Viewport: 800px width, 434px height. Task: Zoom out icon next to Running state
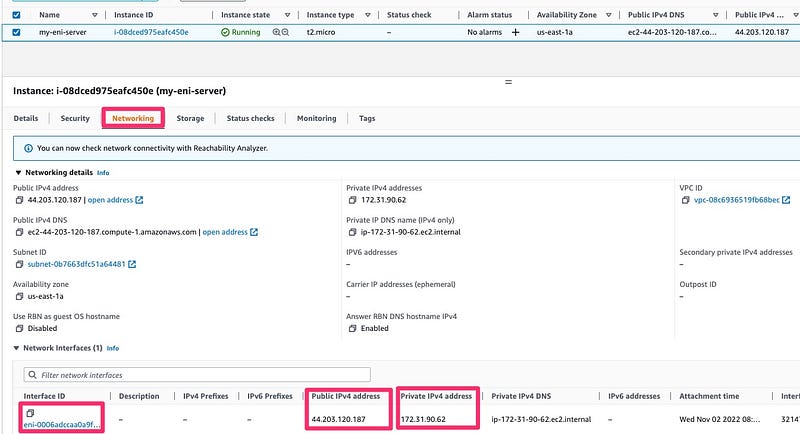pos(285,32)
